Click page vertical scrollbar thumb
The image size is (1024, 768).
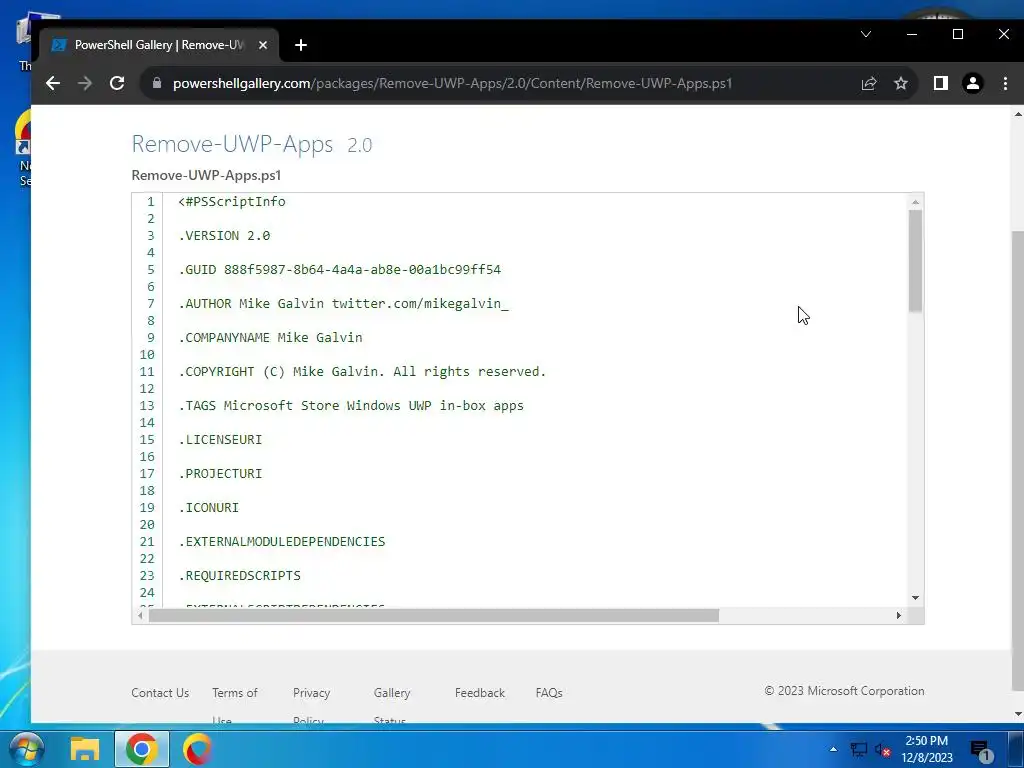coord(1017,460)
